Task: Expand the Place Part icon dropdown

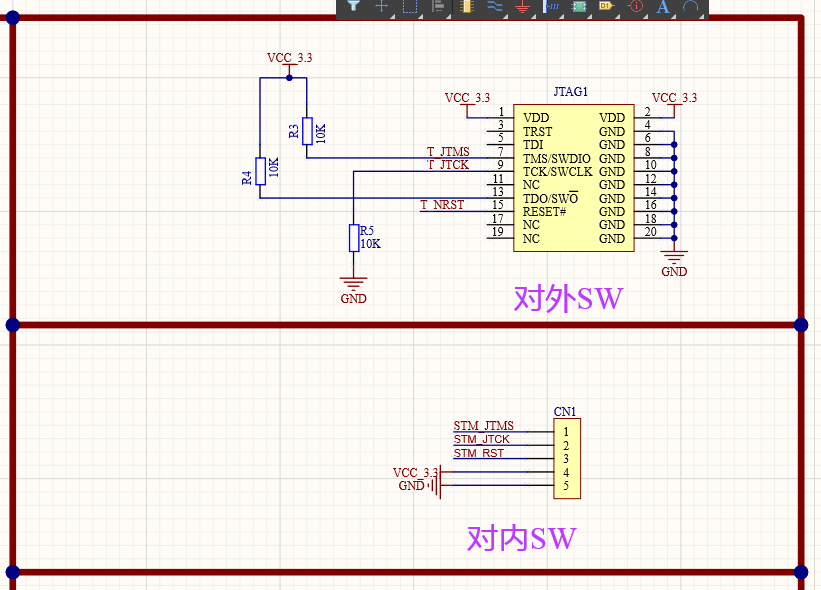Action: point(478,16)
